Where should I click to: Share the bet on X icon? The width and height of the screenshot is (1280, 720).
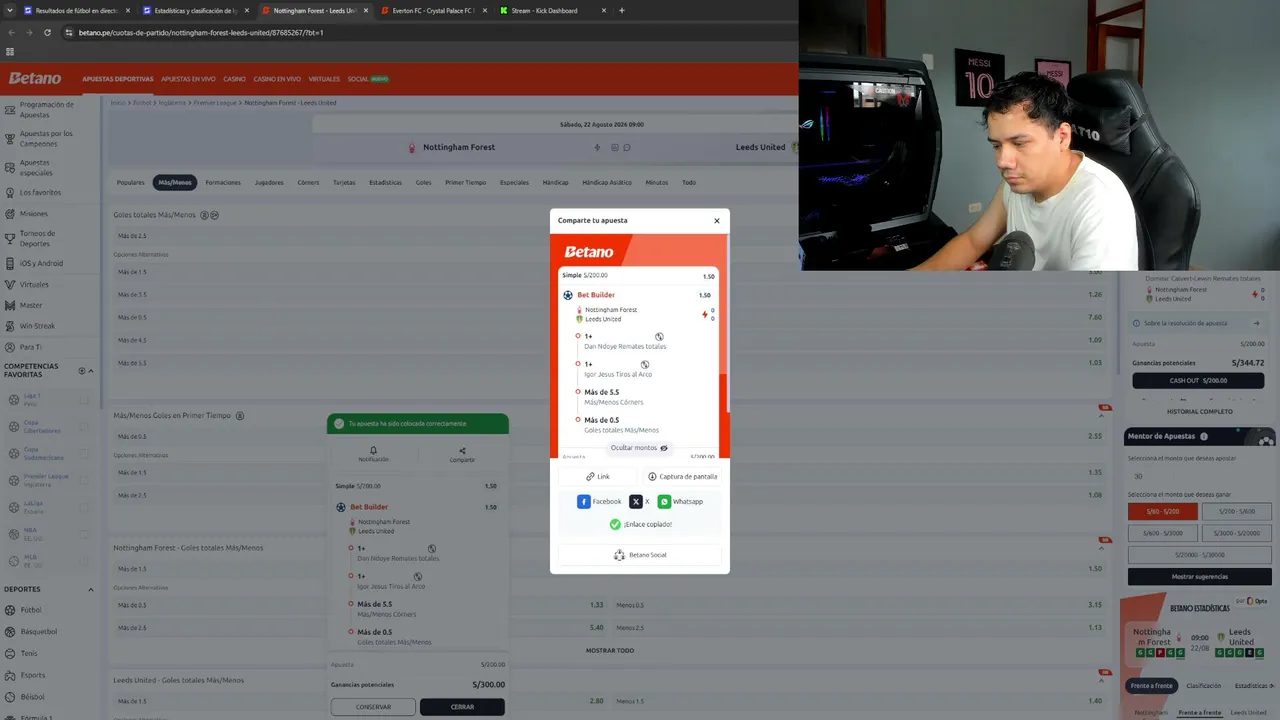[x=636, y=502]
